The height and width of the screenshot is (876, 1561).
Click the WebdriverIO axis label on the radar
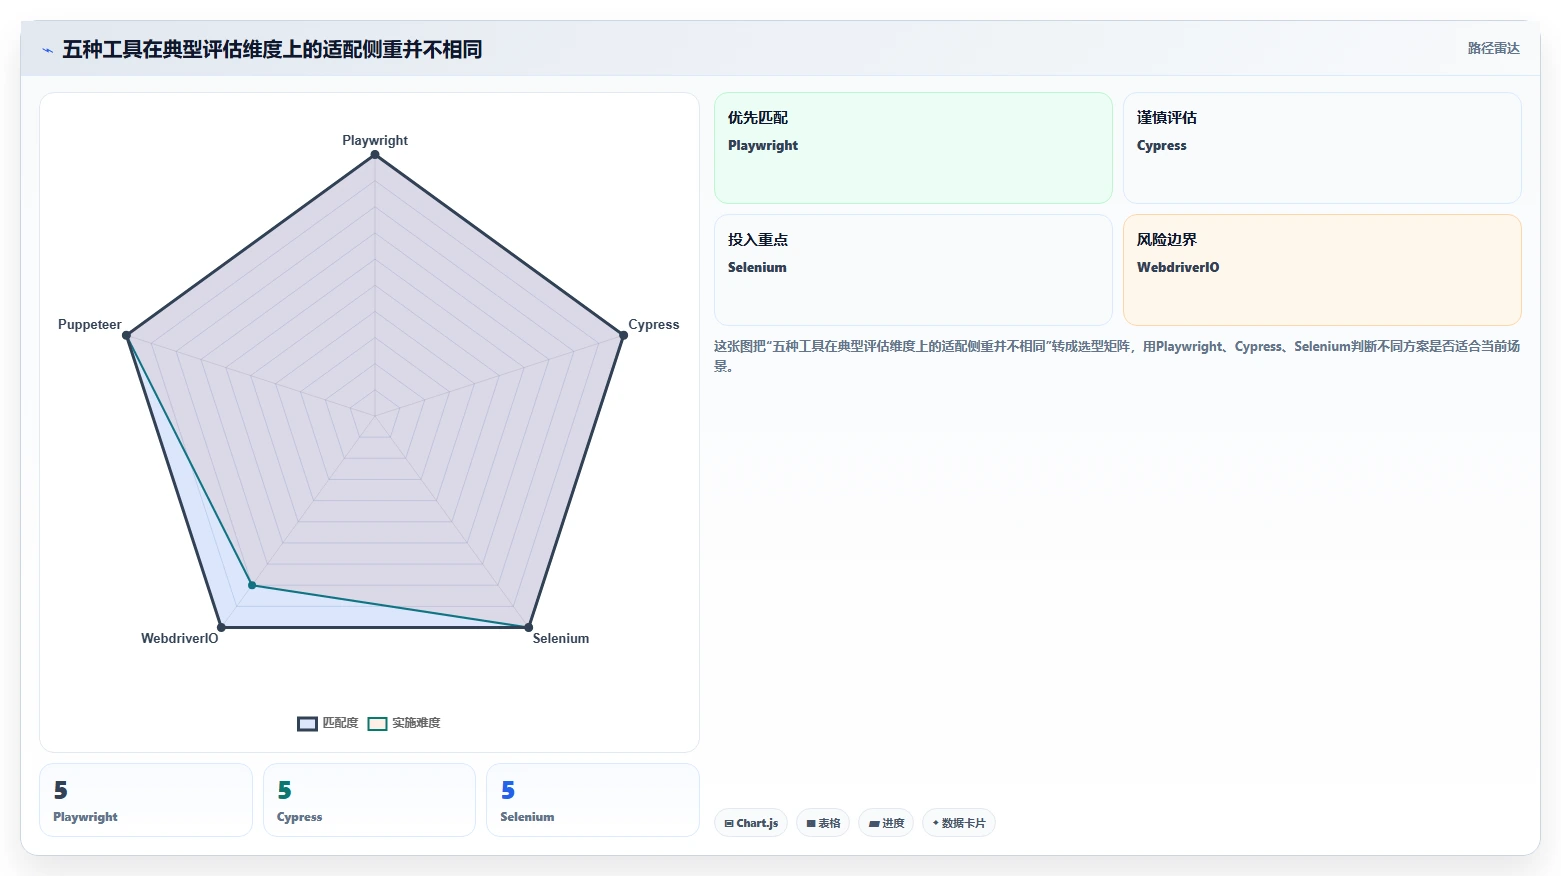pos(179,638)
